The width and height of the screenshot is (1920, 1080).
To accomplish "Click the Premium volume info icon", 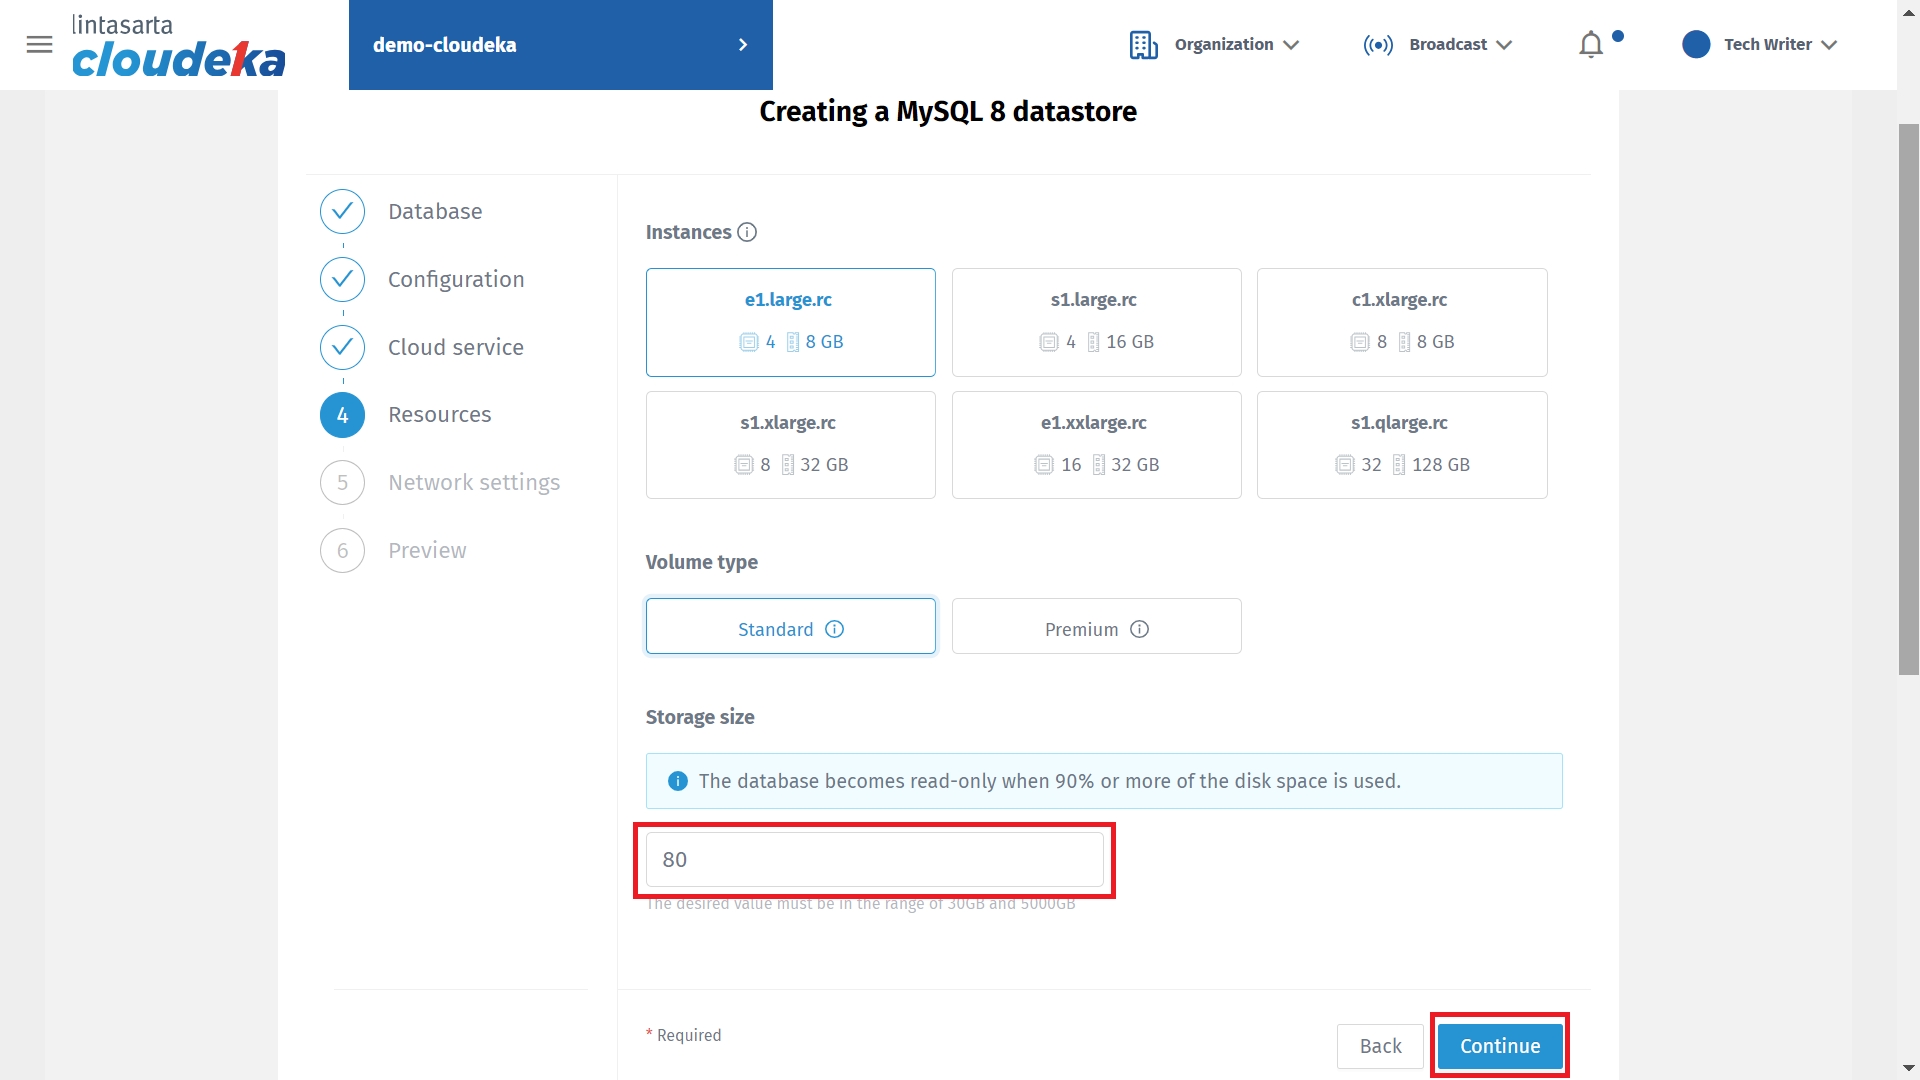I will click(1139, 629).
